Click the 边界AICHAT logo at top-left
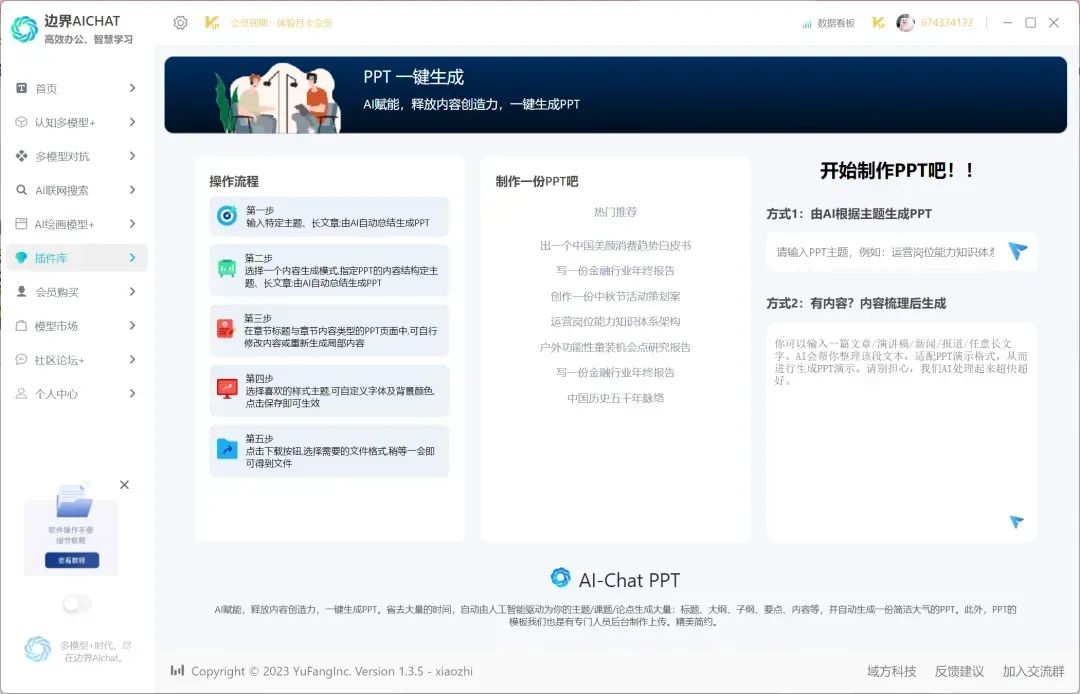 (x=24, y=29)
